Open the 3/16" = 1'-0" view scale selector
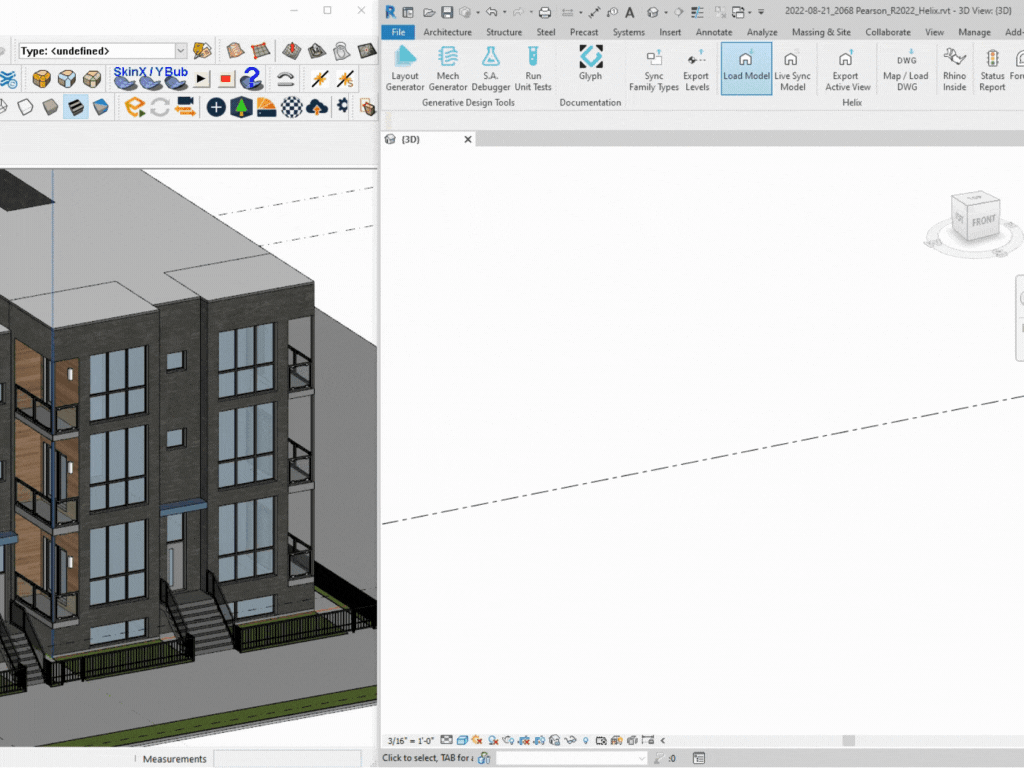 [410, 740]
